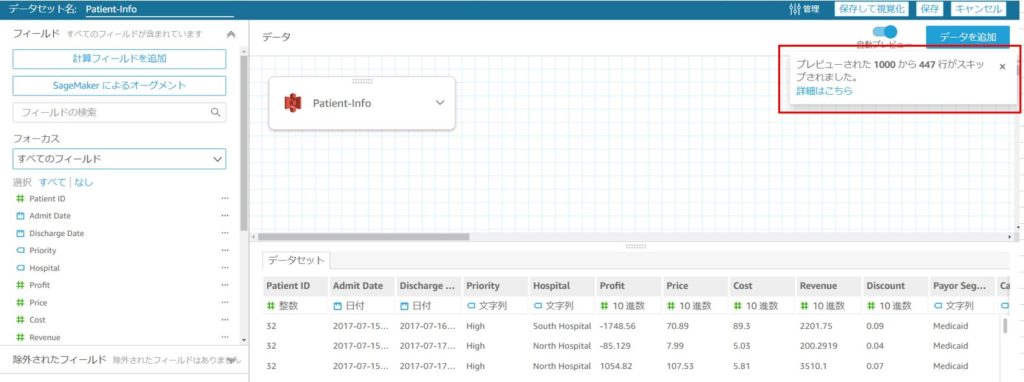
Task: Click the Revenue number type icon in field list
Action: tap(20, 337)
